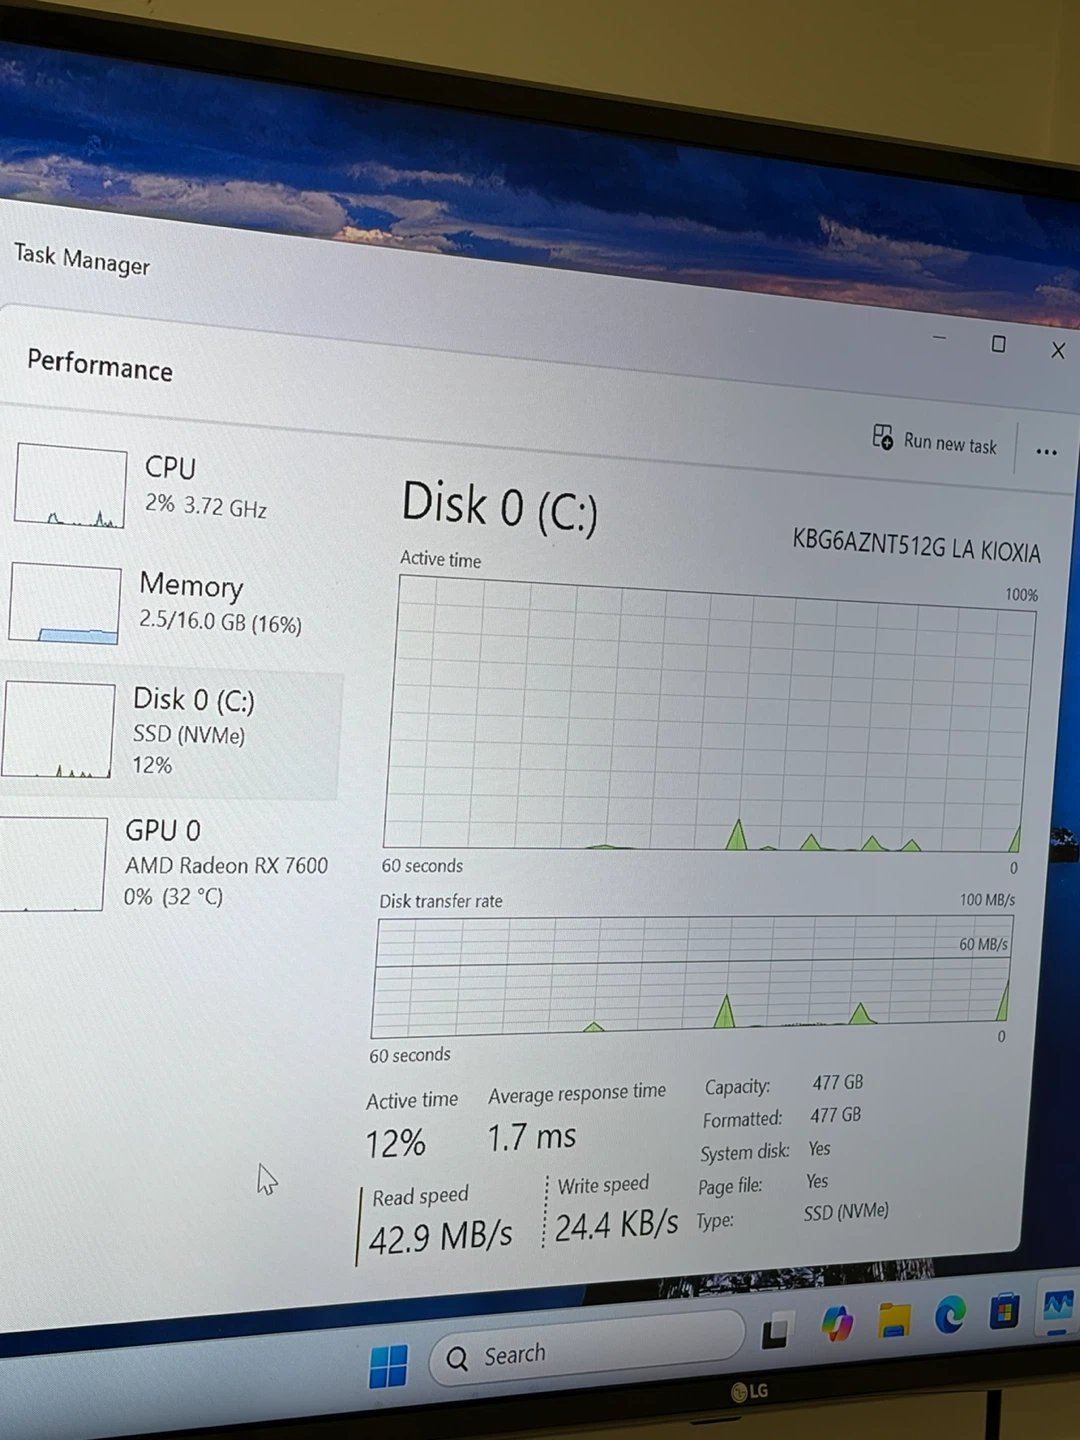Click the KBG6AZNT512G LA KIOXIA model text
1080x1440 pixels.
click(916, 546)
